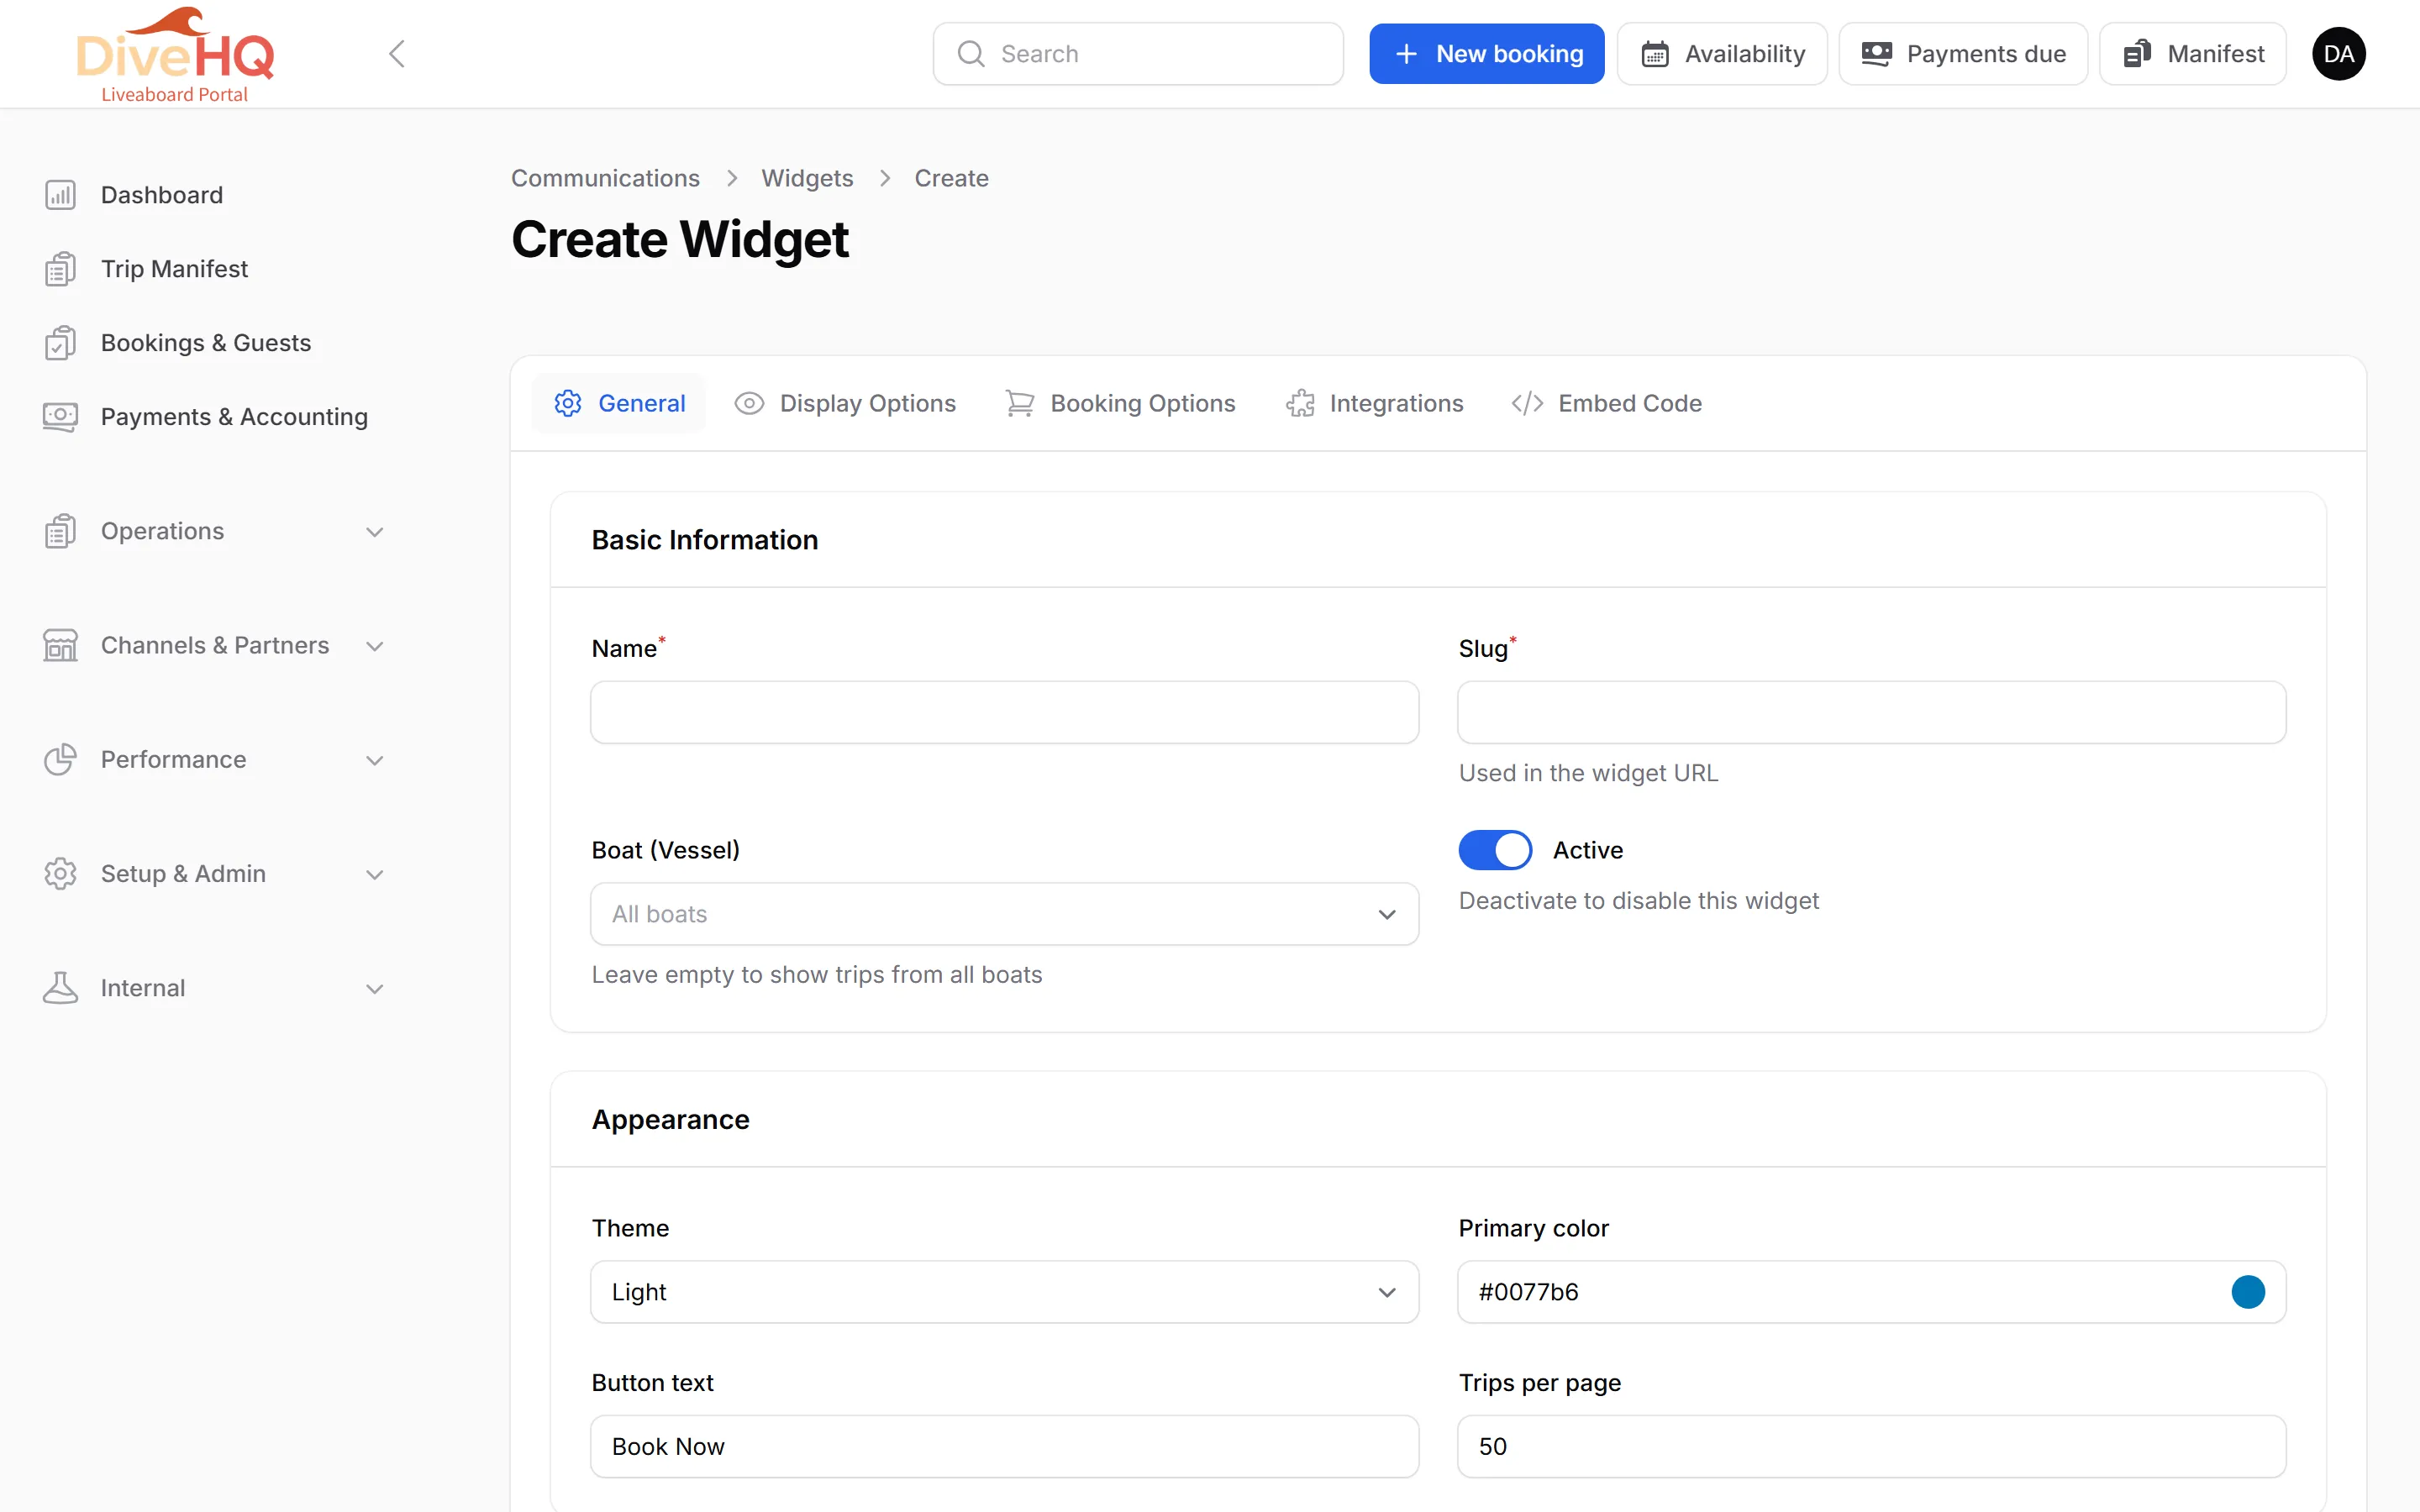Open the Booking Options tab
2420x1512 pixels.
click(x=1120, y=403)
